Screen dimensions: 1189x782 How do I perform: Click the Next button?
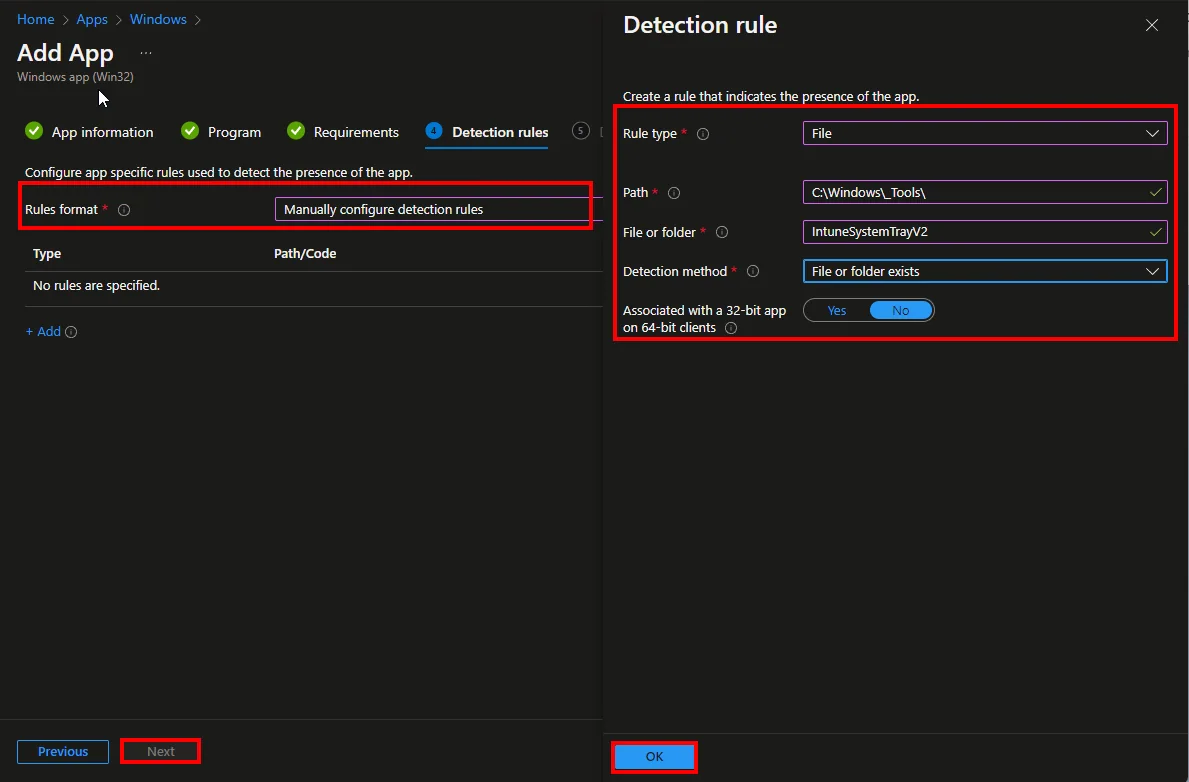[161, 752]
